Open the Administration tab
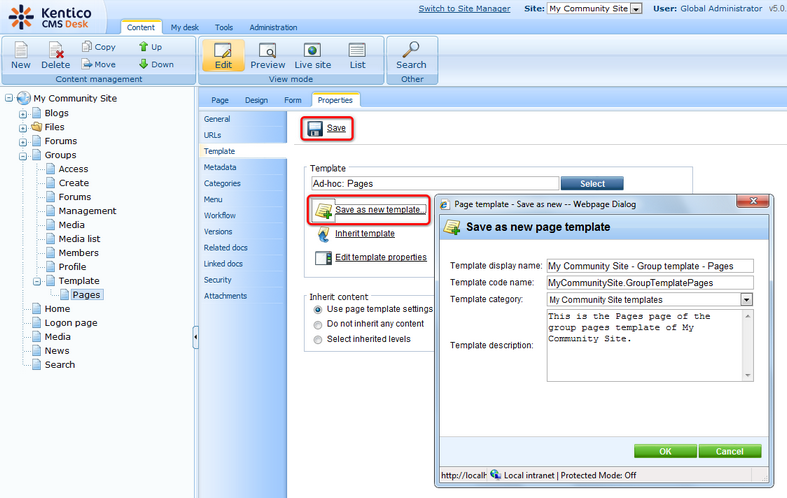Viewport: 787px width, 498px height. [273, 27]
